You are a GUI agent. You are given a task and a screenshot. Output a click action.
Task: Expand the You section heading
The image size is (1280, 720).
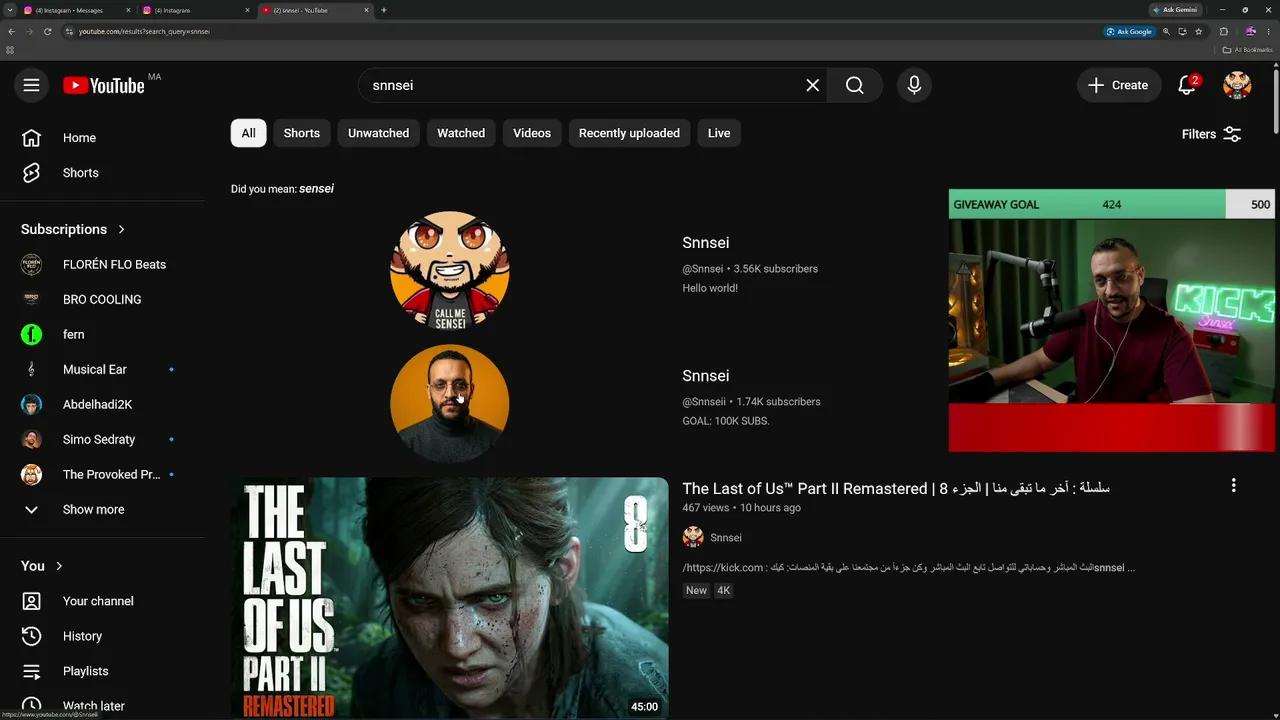pos(42,566)
